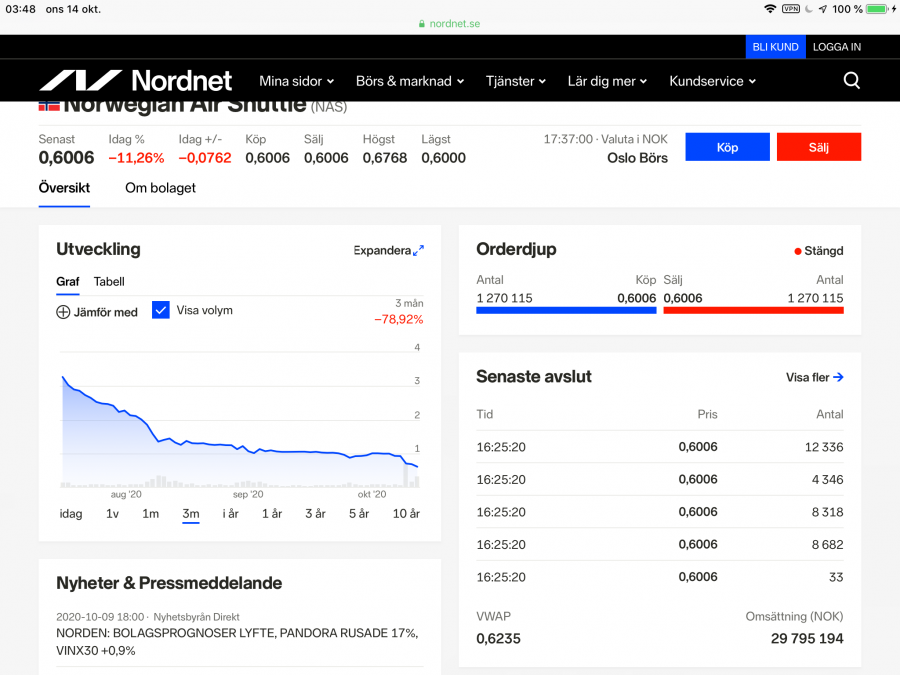
Task: Click the arrow icon next to Visa fler
Action: click(838, 377)
